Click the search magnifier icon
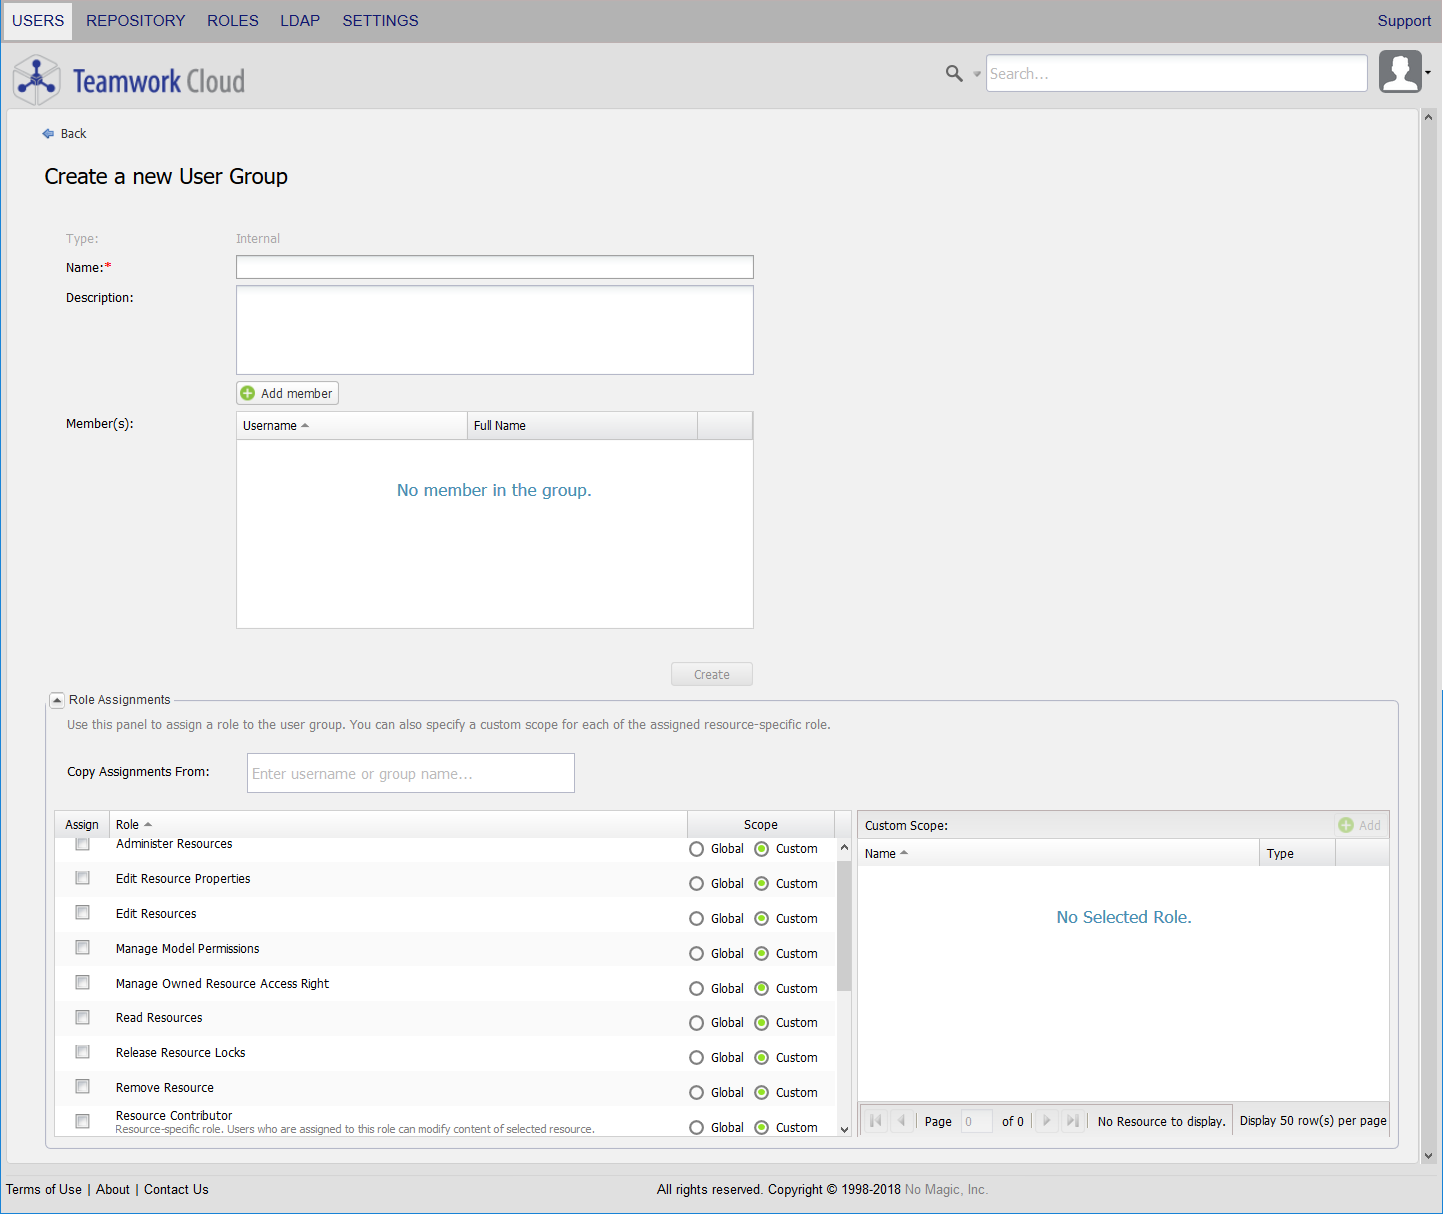Image resolution: width=1443 pixels, height=1214 pixels. pyautogui.click(x=954, y=73)
